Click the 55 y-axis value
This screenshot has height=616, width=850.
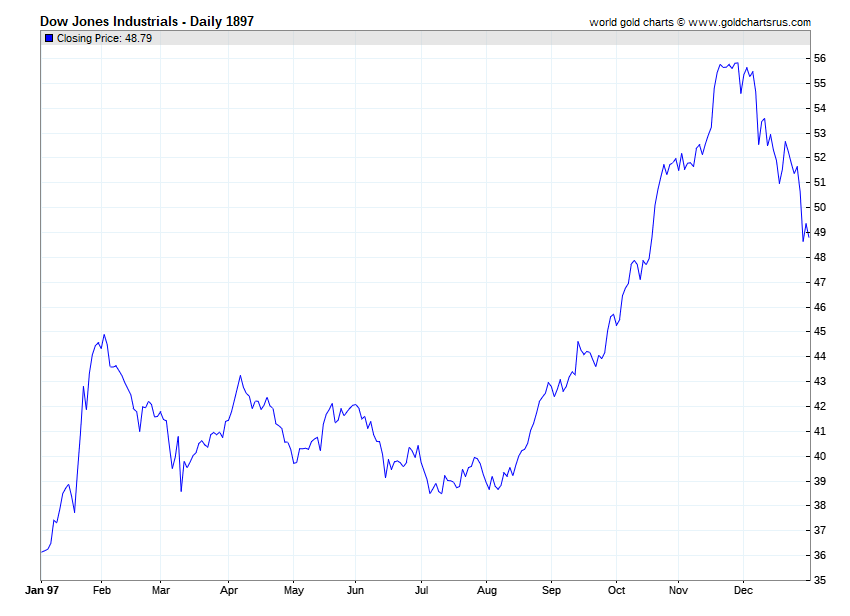(x=820, y=83)
